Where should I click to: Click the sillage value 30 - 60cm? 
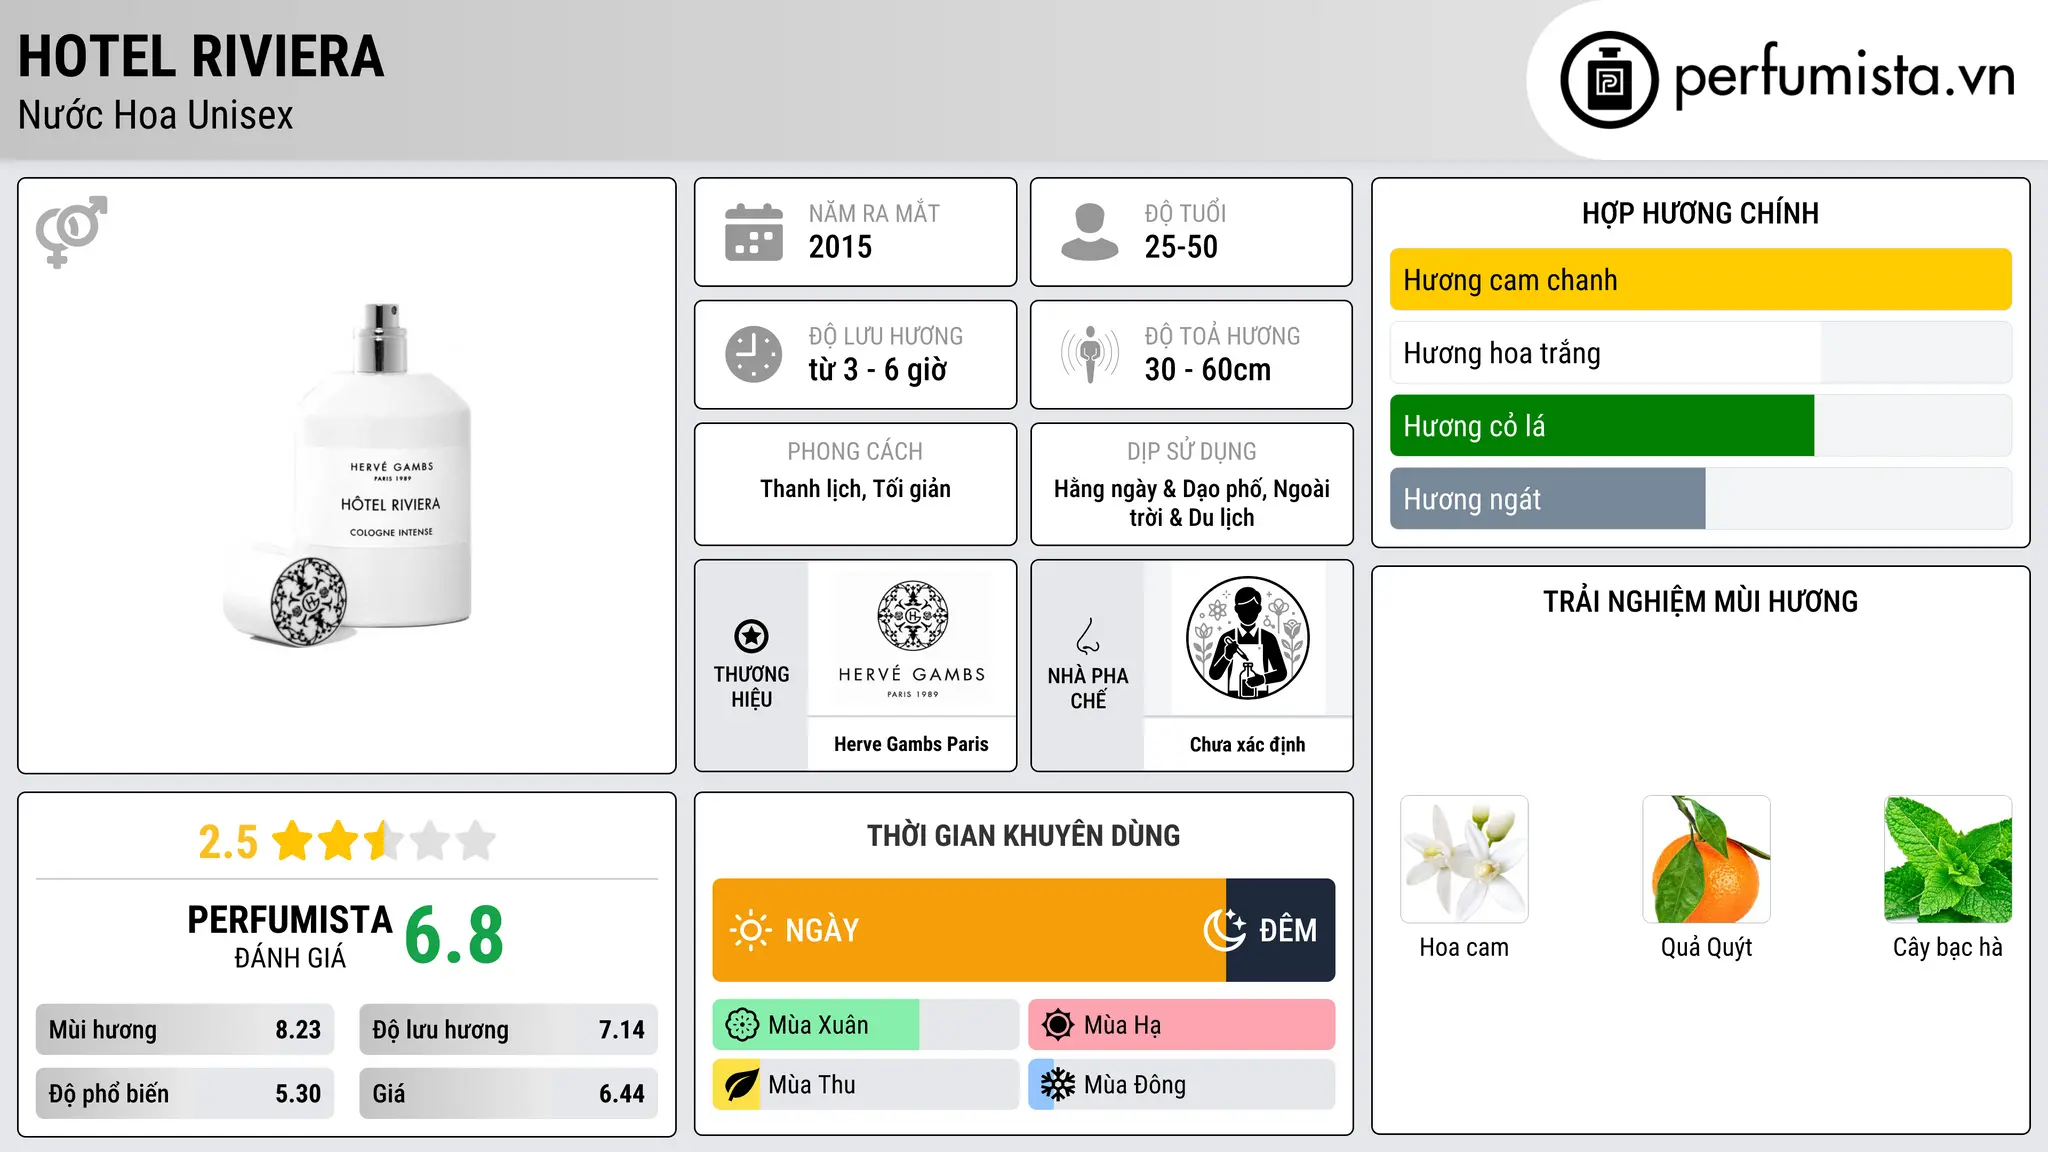(1208, 370)
